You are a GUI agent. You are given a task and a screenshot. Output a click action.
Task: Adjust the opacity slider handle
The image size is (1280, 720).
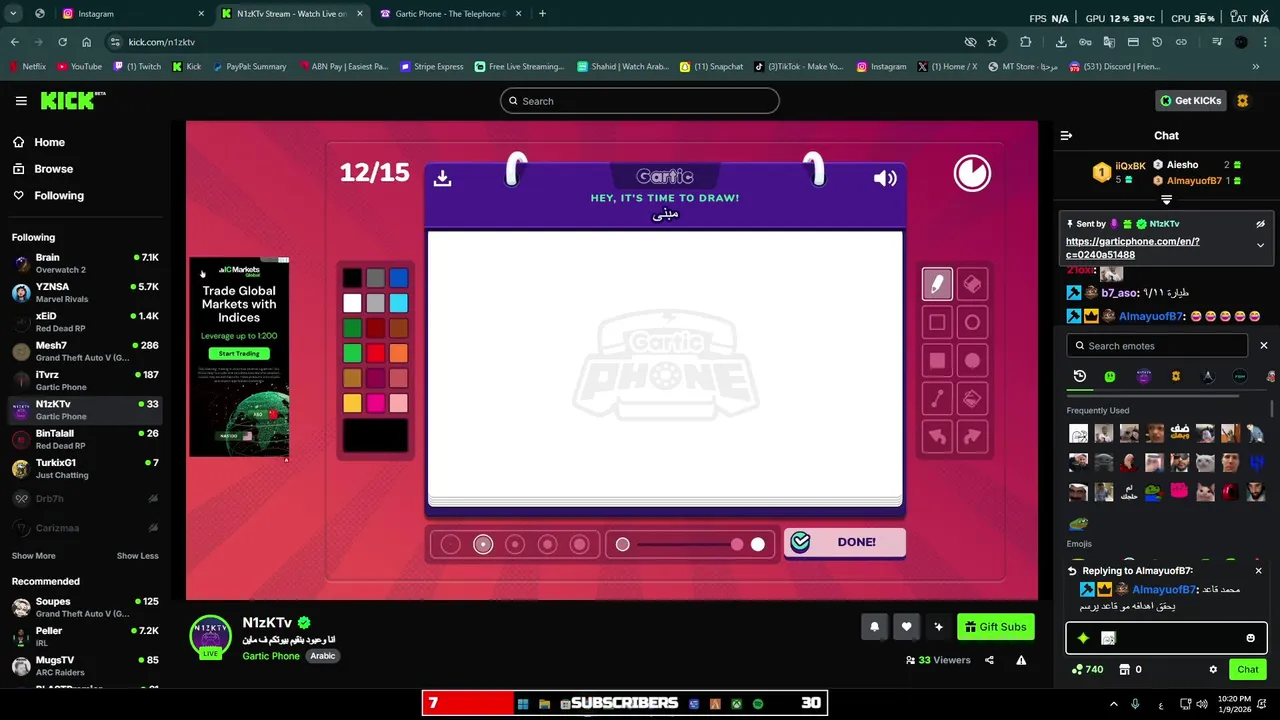737,544
